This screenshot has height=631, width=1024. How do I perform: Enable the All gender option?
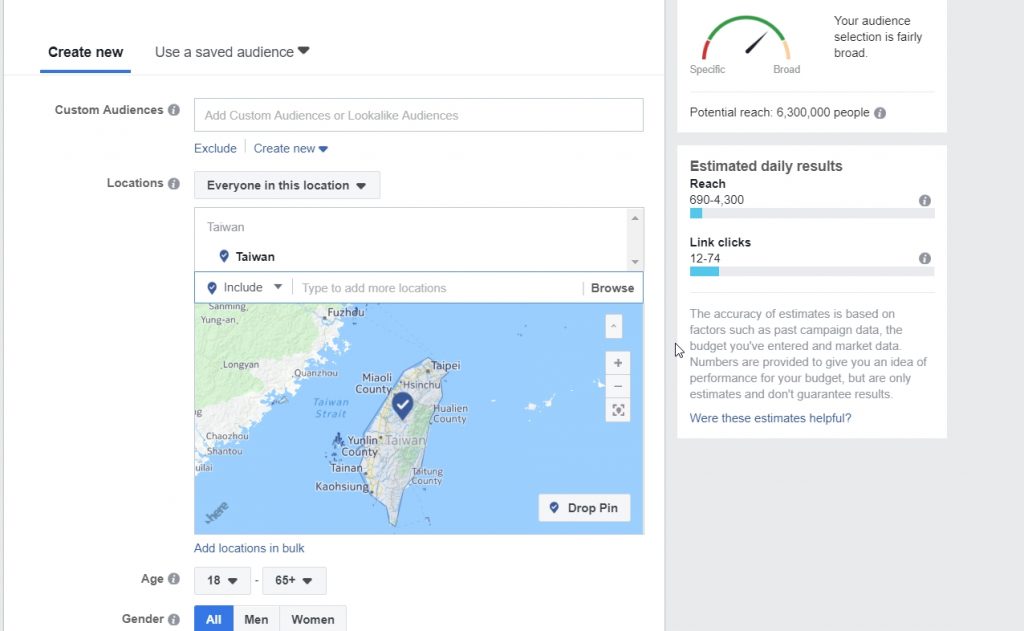(213, 619)
